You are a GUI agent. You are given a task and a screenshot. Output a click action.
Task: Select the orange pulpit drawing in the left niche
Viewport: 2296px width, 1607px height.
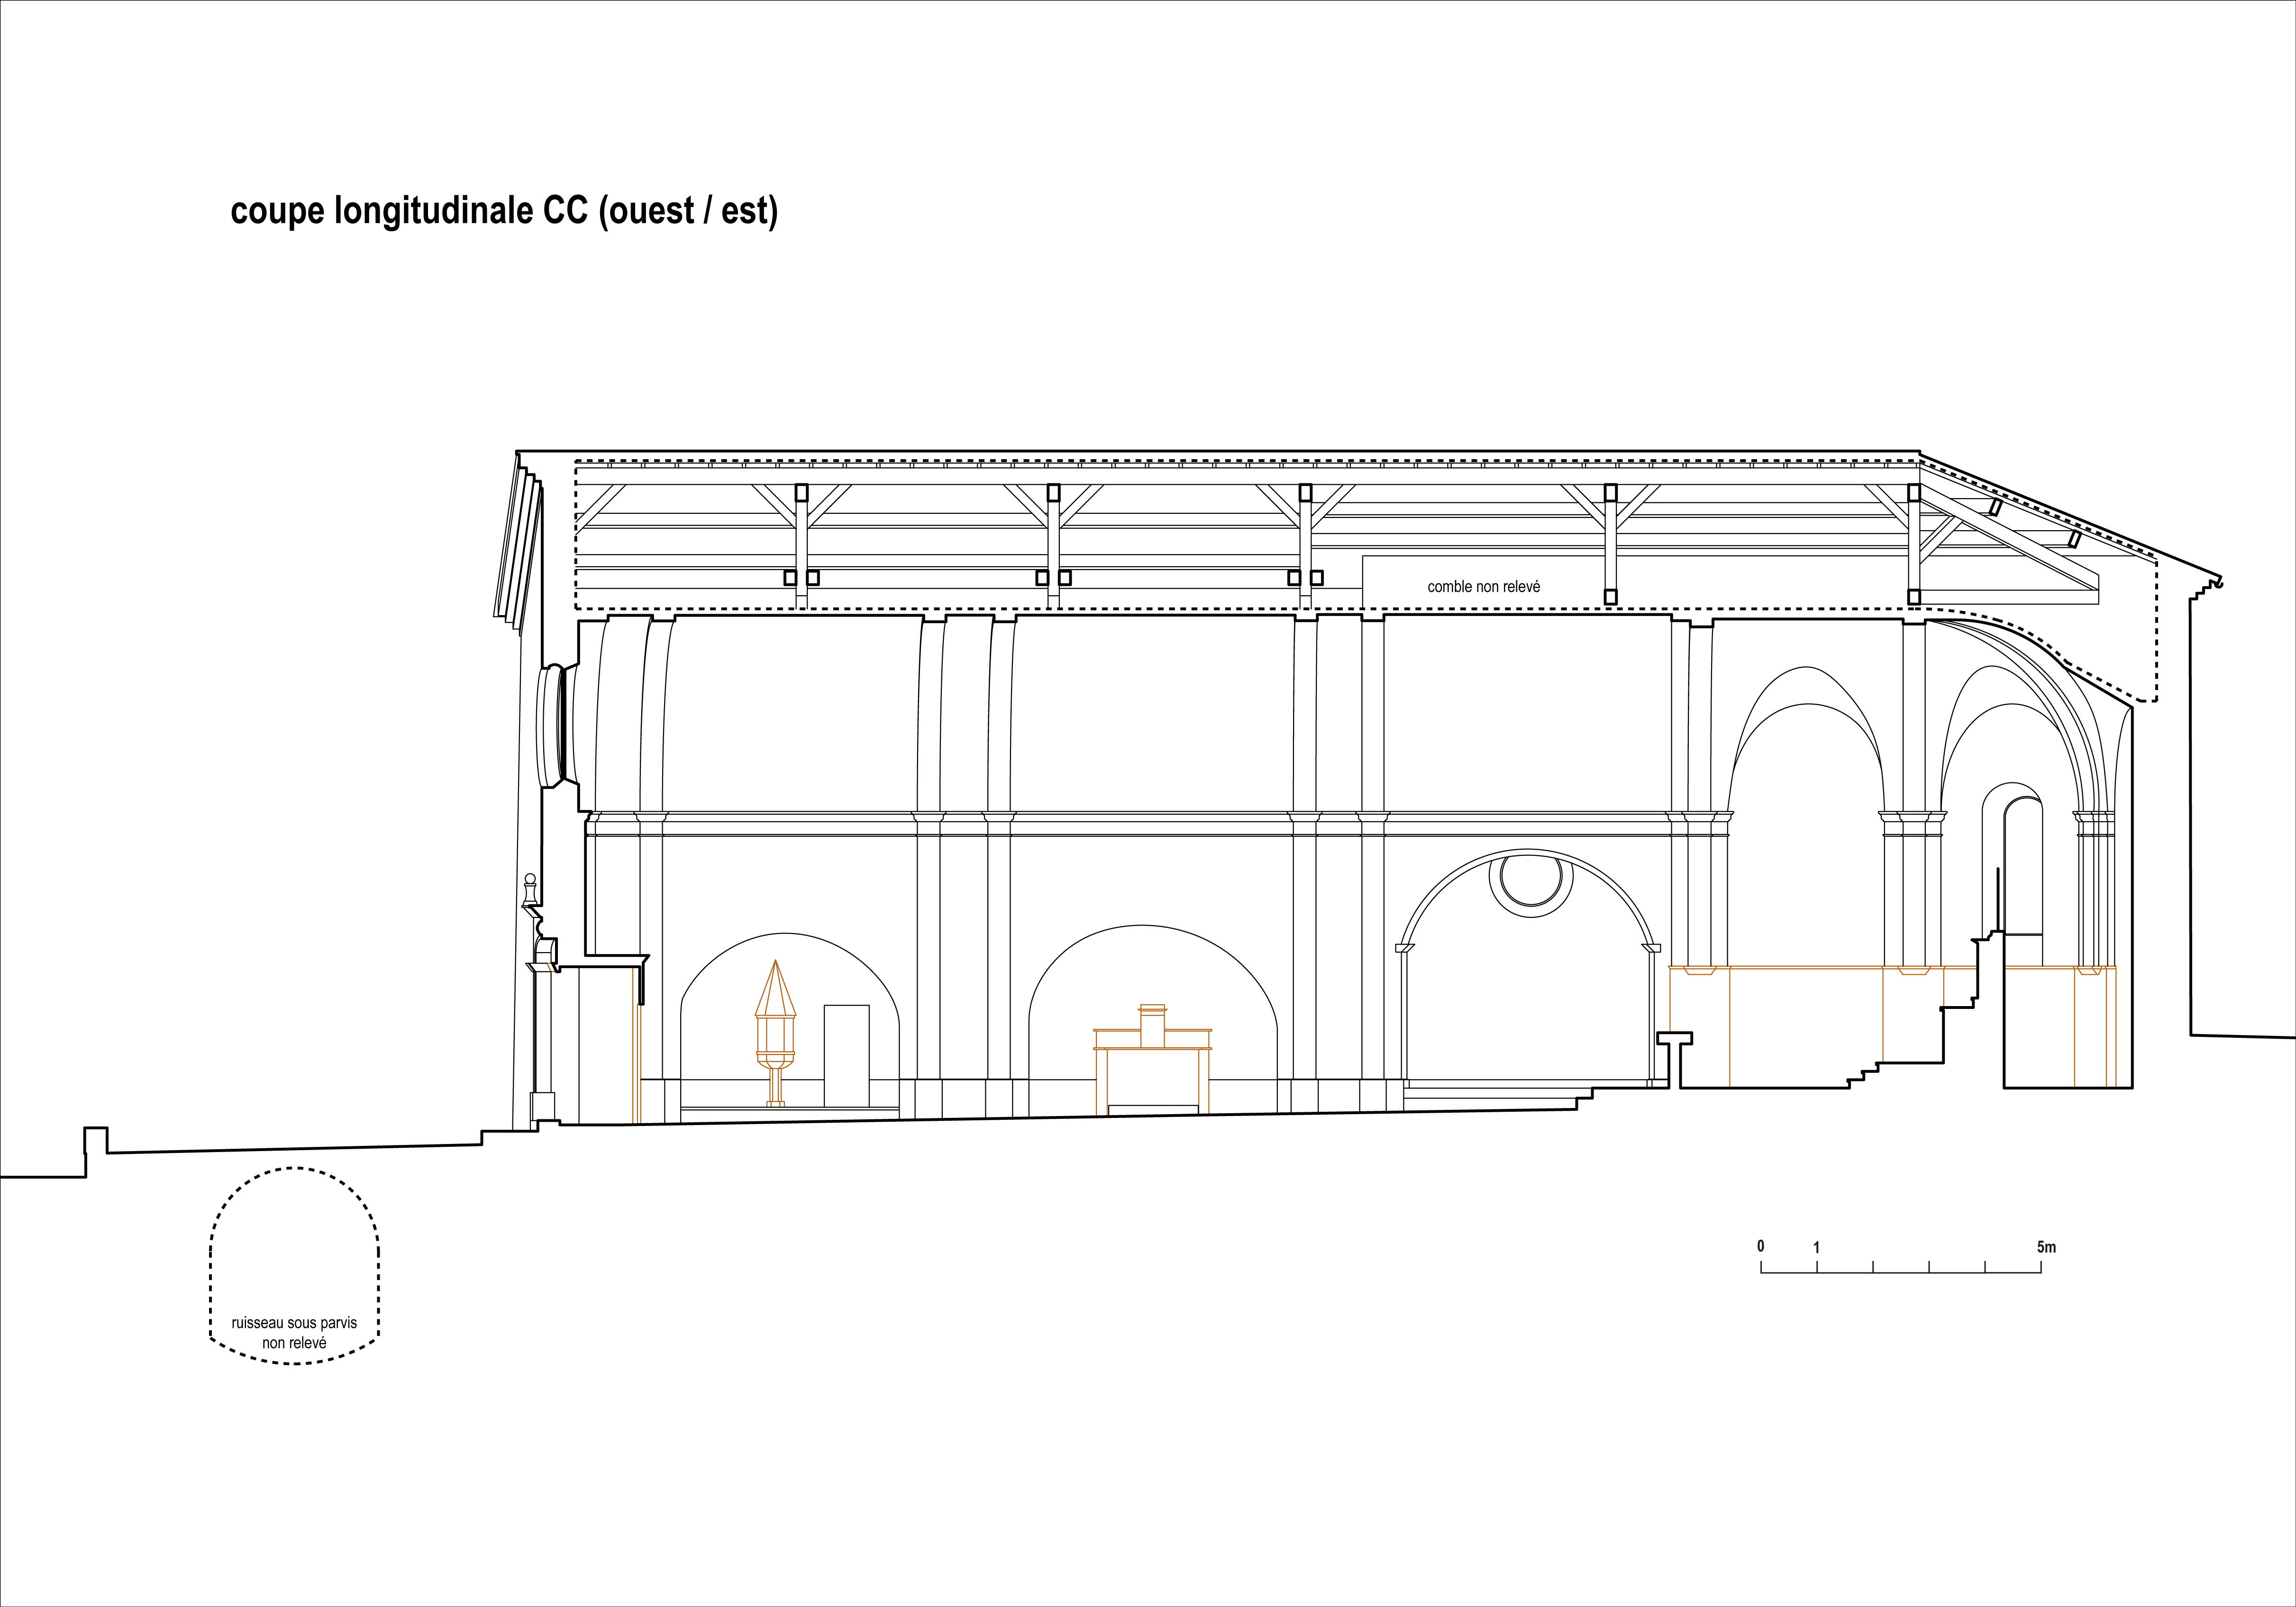(x=776, y=1033)
